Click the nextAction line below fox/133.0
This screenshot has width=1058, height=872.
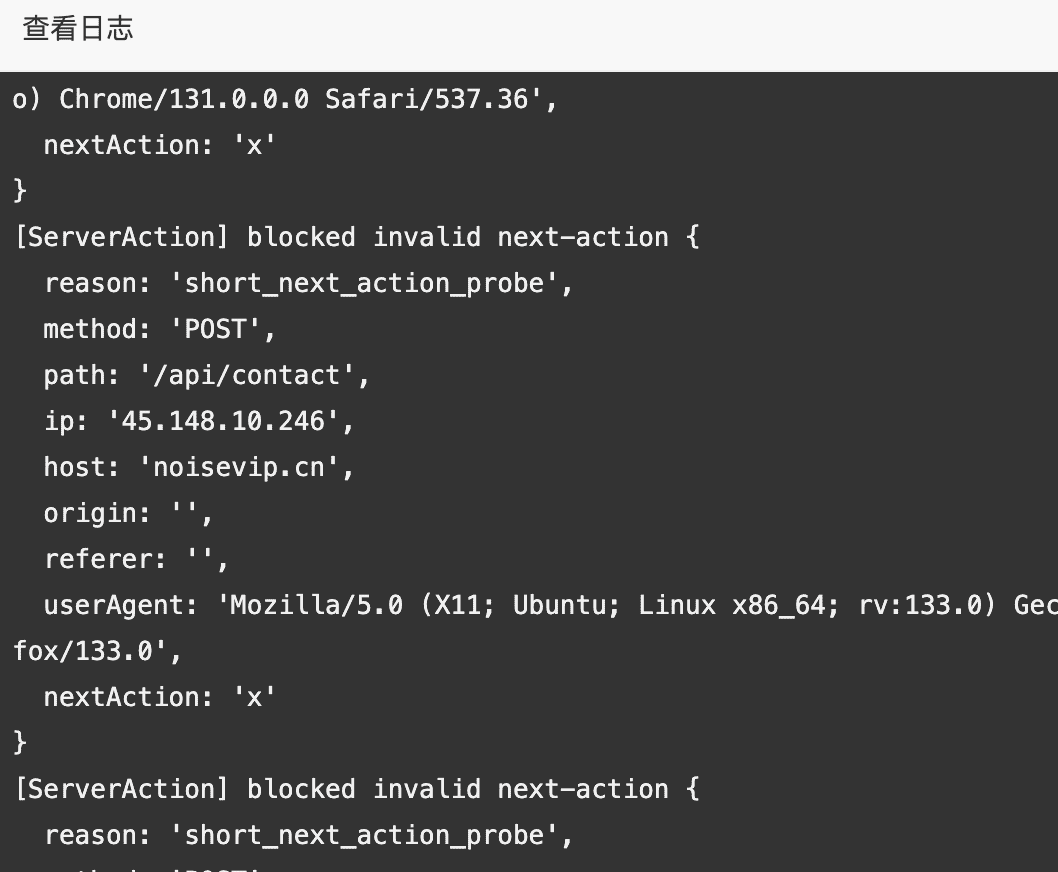(x=159, y=697)
